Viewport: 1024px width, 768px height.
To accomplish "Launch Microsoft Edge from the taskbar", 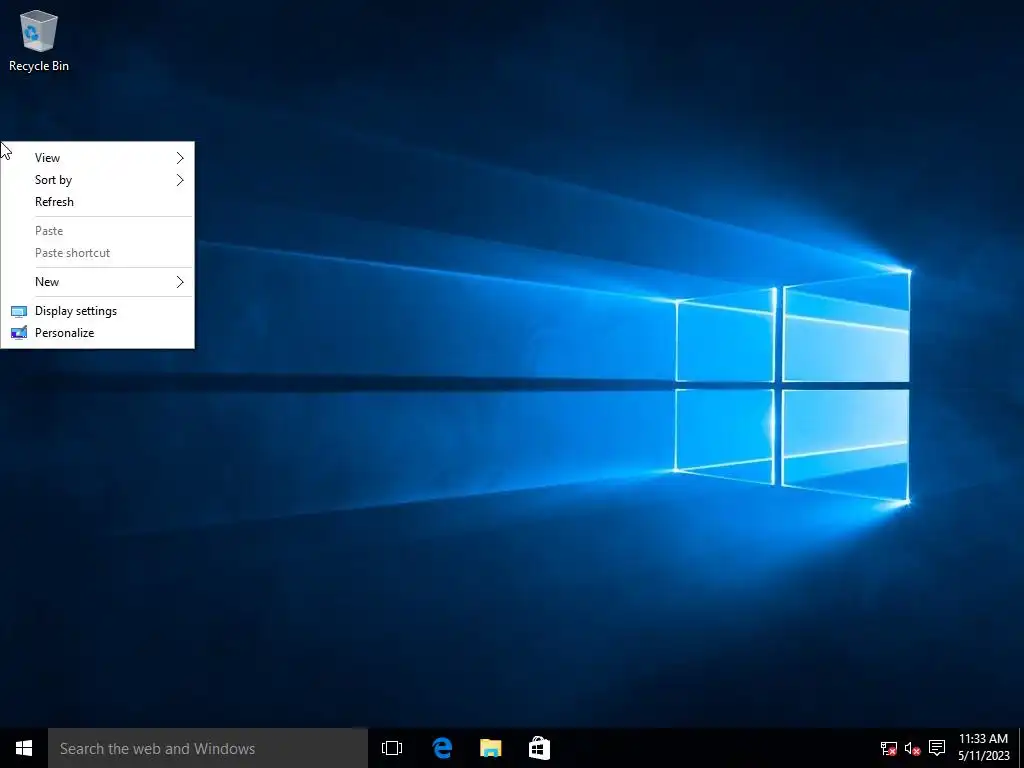I will [x=442, y=748].
